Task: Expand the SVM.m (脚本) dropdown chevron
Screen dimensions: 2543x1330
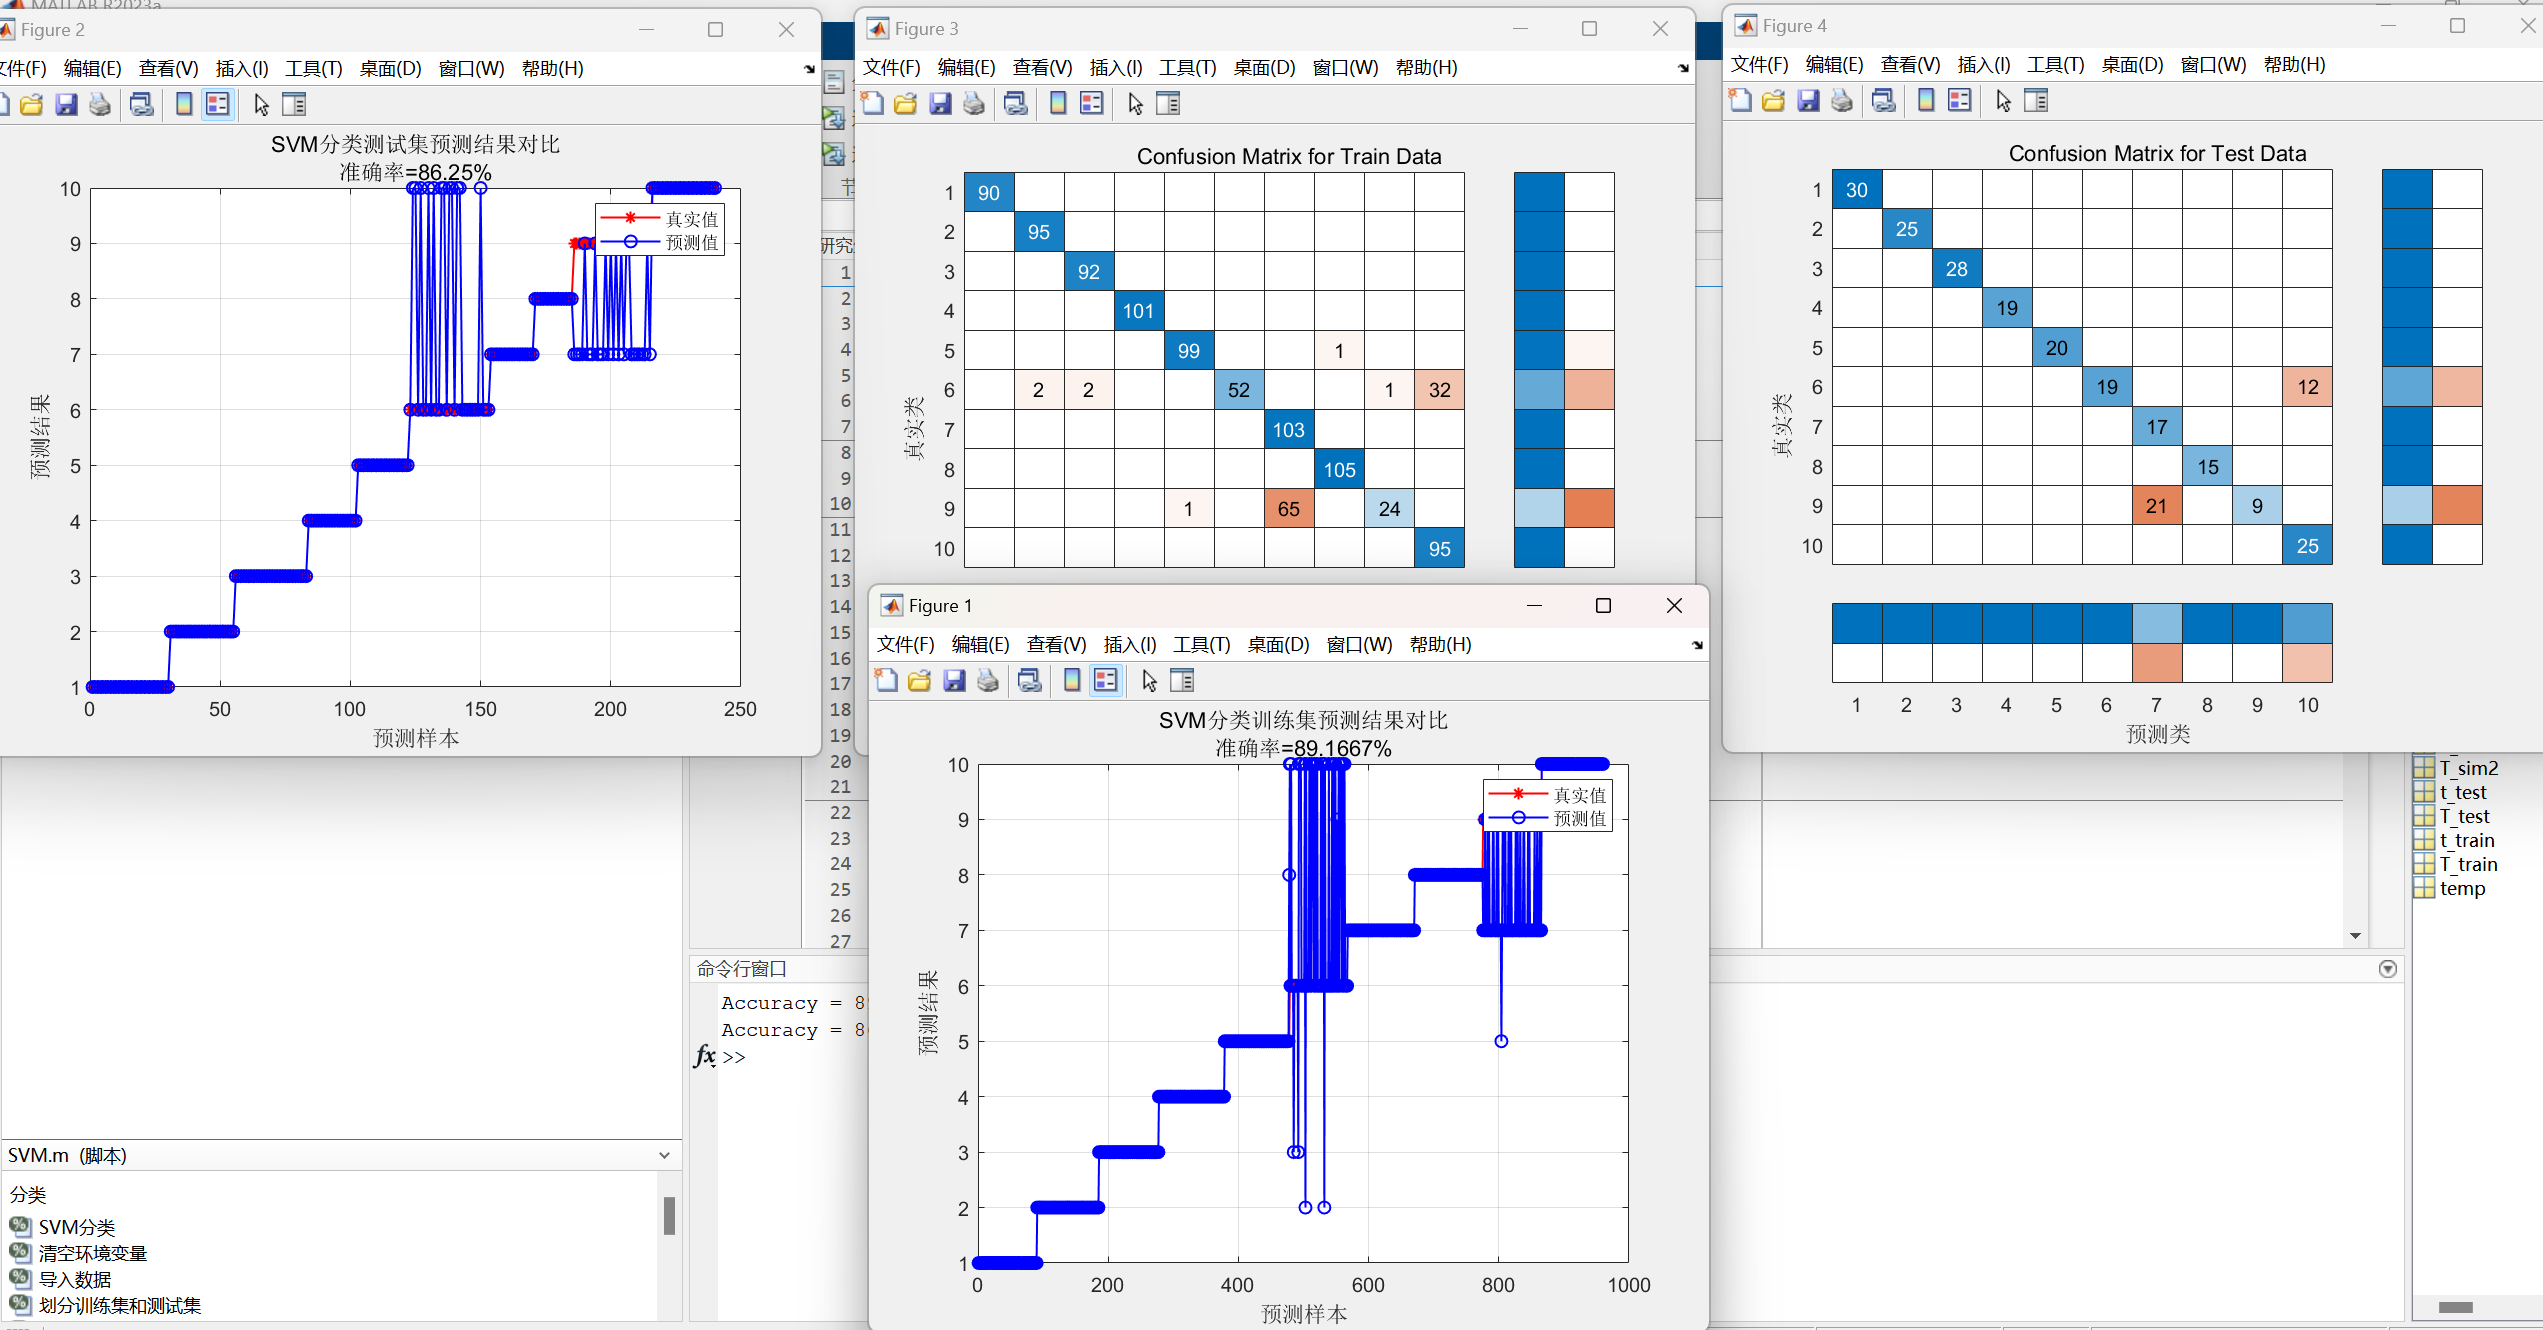Action: pyautogui.click(x=664, y=1156)
